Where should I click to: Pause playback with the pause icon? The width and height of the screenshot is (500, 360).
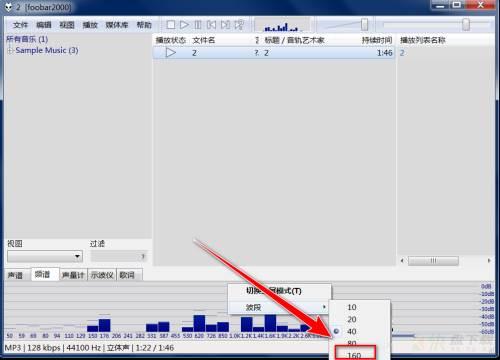pos(198,25)
